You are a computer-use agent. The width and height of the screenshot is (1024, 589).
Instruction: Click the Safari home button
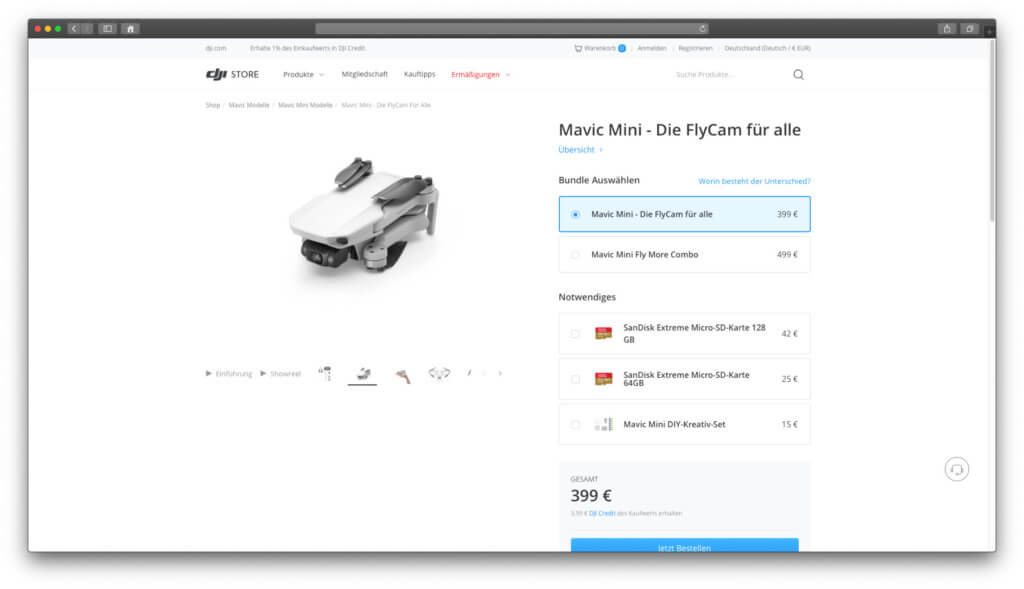point(131,29)
